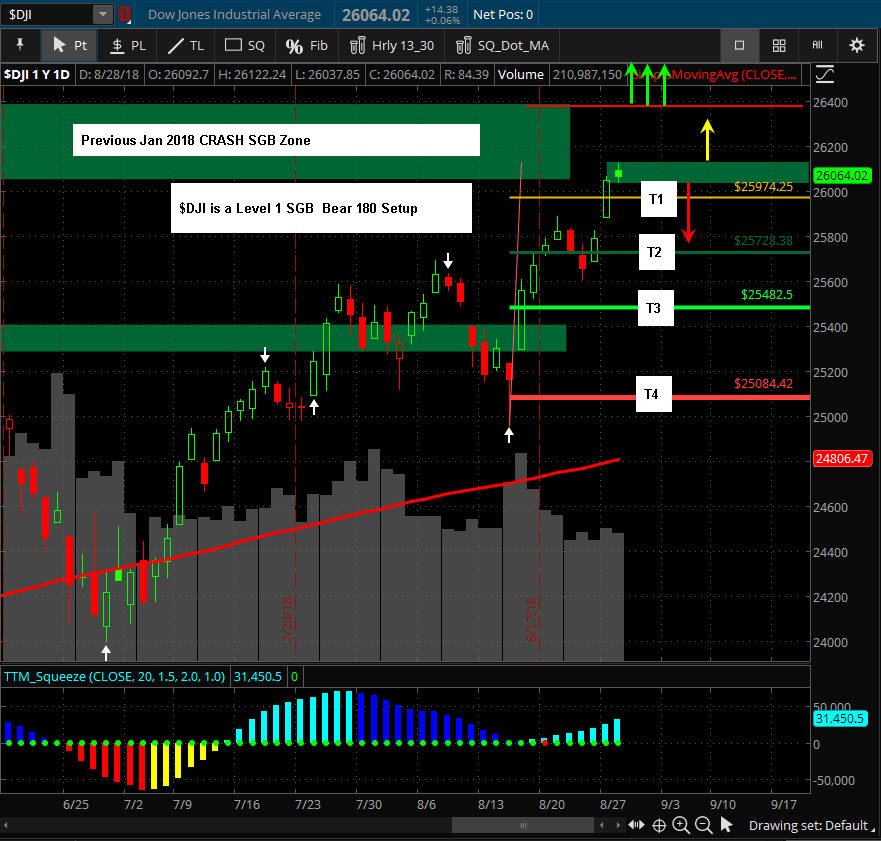The height and width of the screenshot is (841, 881).
Task: Select the Pt pointer tool
Action: 68,45
